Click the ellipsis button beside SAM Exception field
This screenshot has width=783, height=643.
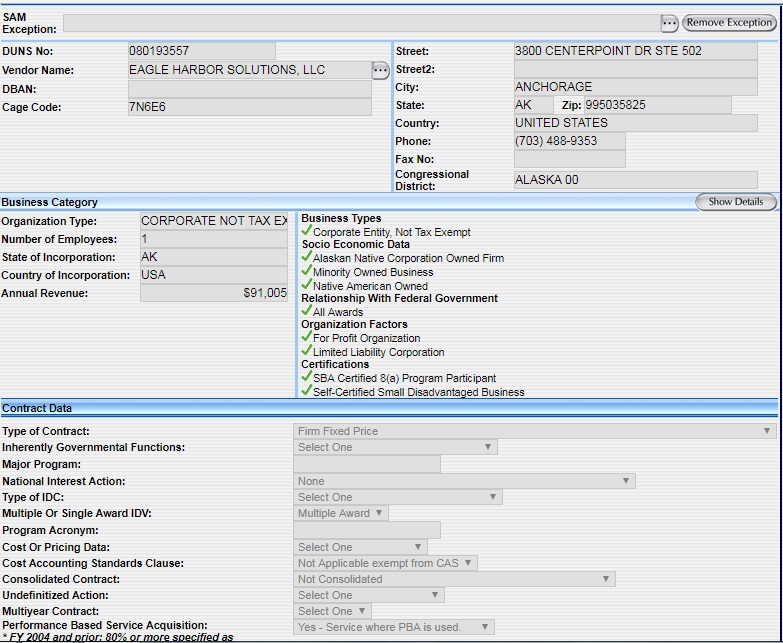pyautogui.click(x=669, y=23)
